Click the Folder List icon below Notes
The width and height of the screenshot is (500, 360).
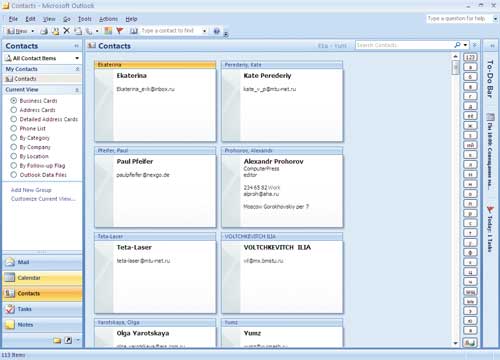[57, 340]
